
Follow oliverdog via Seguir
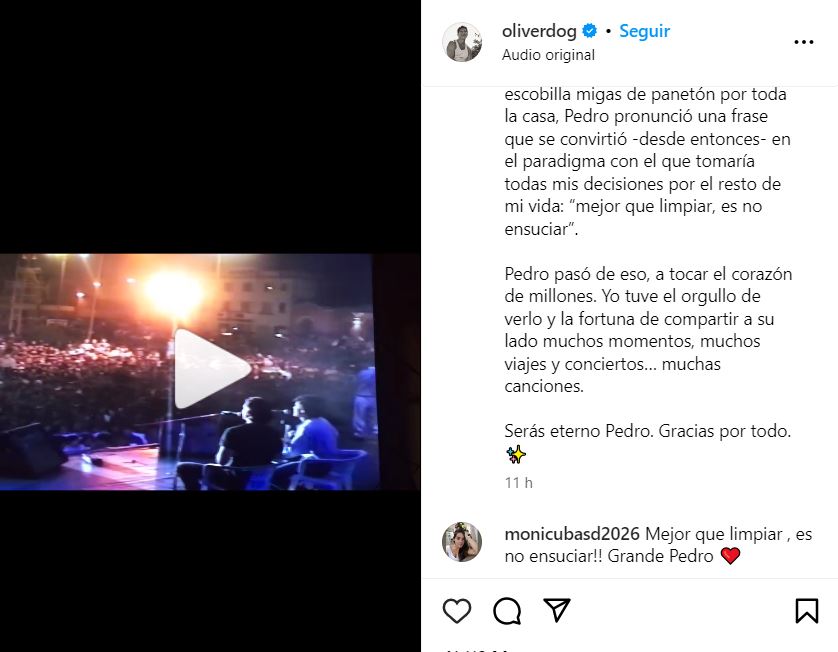(645, 31)
